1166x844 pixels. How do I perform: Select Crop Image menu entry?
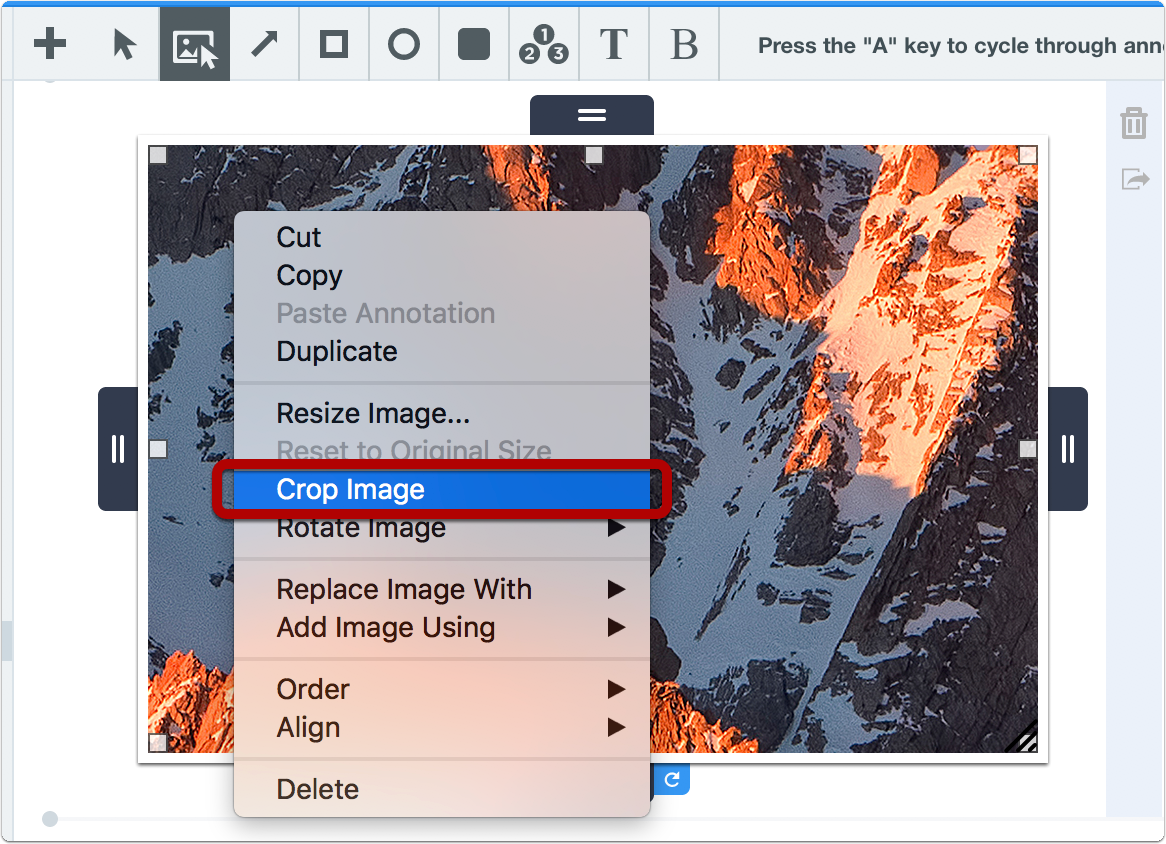pyautogui.click(x=442, y=489)
